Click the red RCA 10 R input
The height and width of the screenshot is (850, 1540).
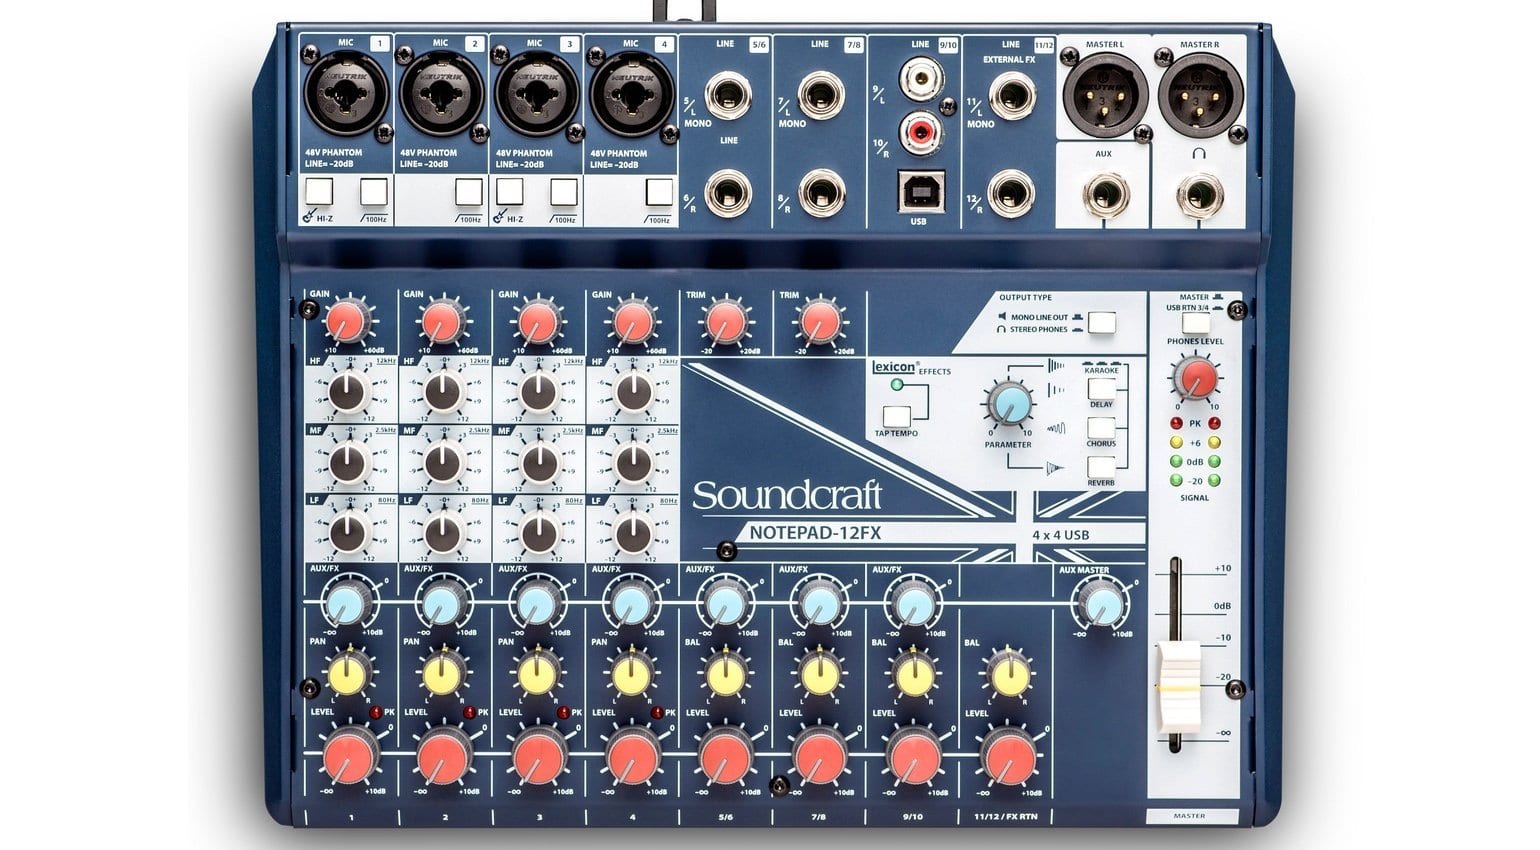tap(921, 132)
